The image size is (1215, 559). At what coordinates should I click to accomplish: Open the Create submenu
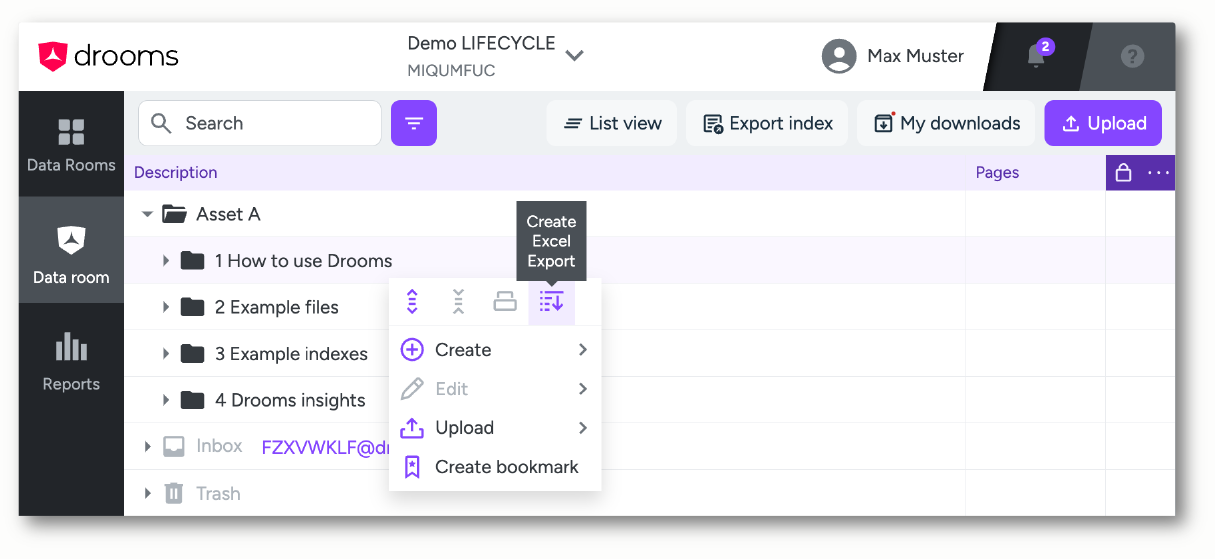pos(495,350)
